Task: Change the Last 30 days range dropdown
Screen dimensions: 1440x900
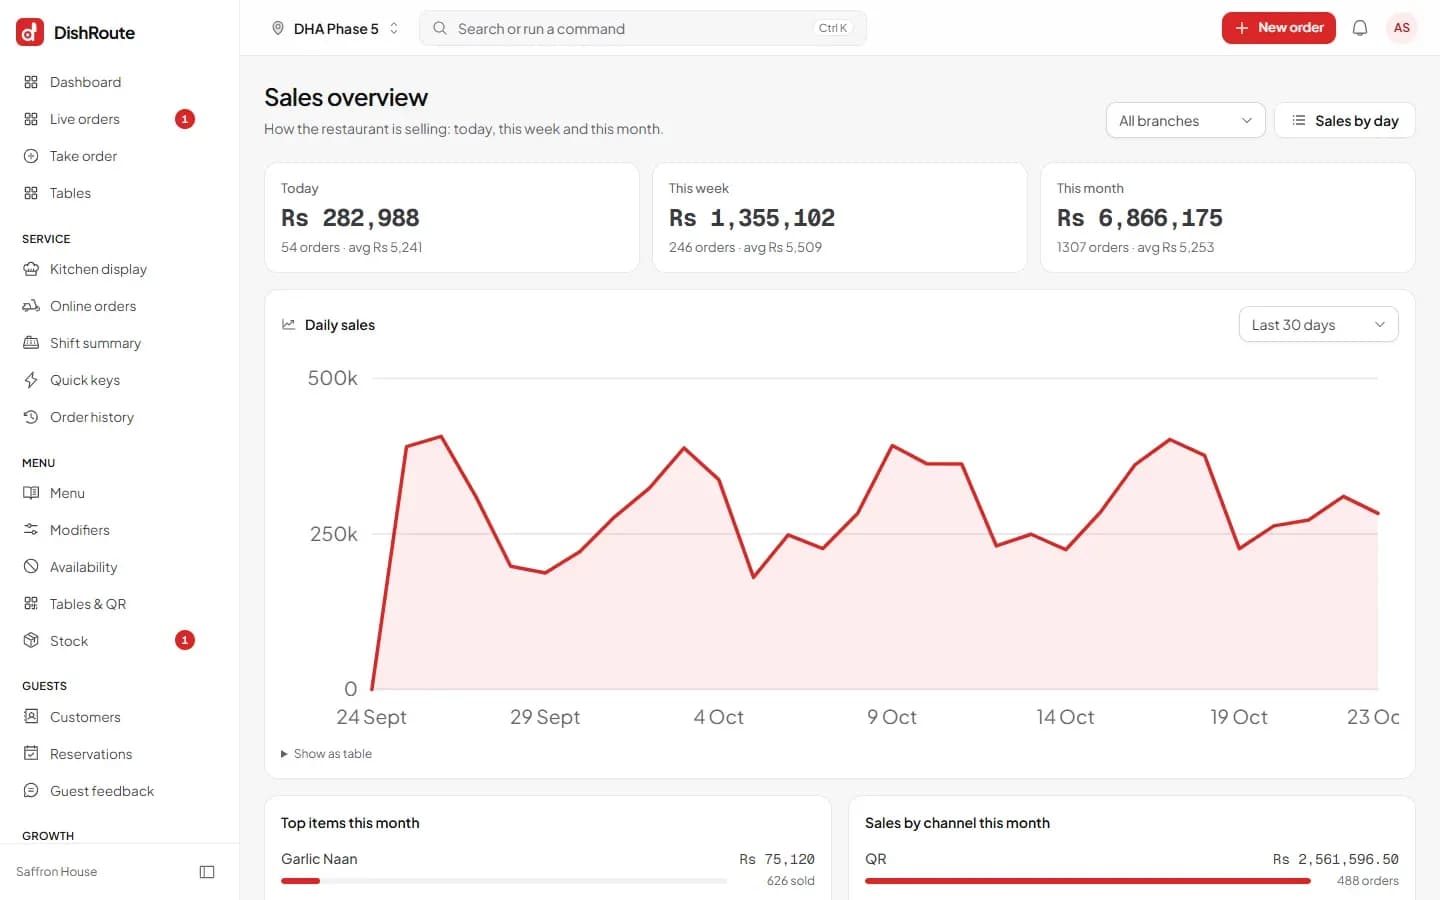Action: [1318, 325]
